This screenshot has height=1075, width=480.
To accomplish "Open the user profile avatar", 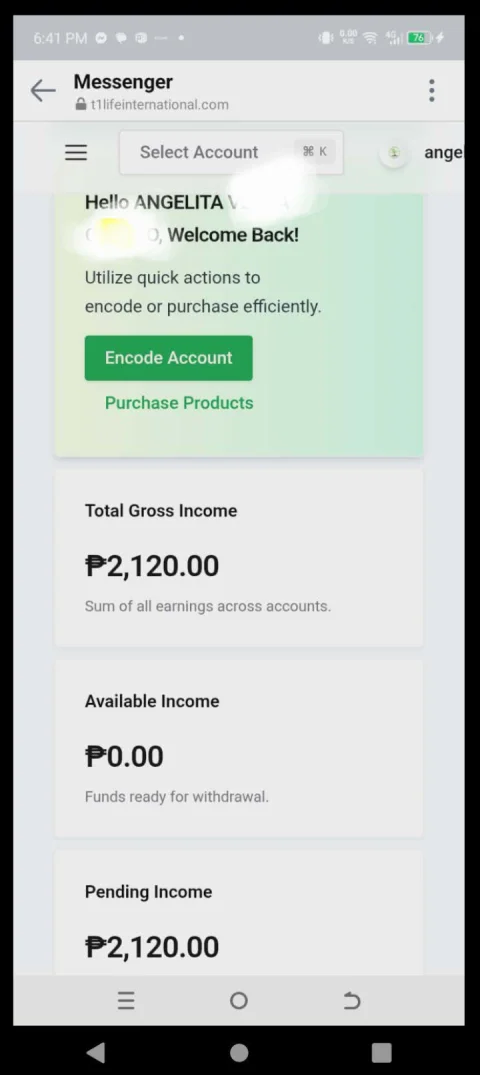I will (394, 153).
